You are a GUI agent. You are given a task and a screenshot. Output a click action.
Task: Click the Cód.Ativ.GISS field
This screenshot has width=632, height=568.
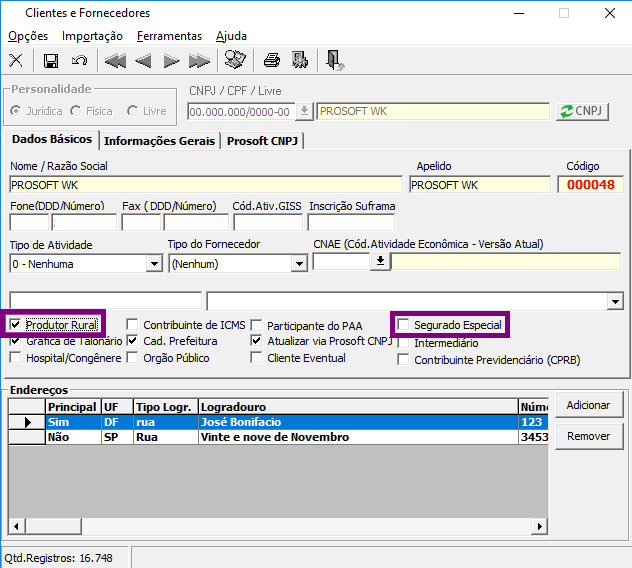click(x=268, y=223)
